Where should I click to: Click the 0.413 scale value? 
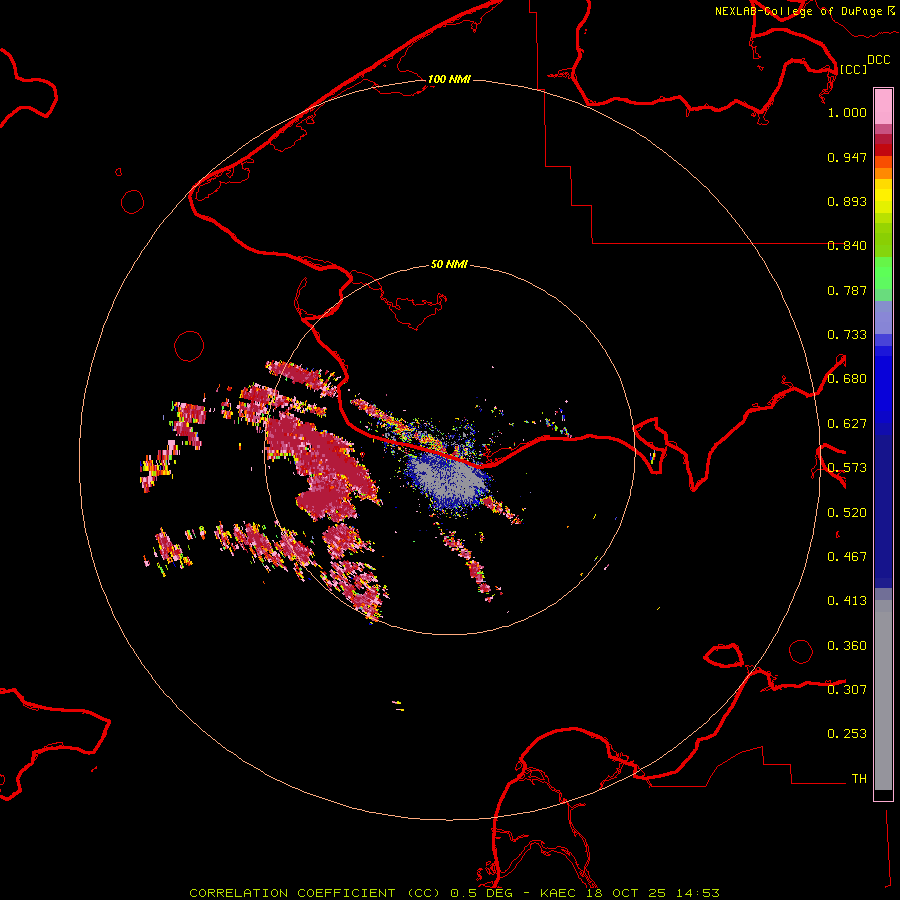tap(847, 601)
